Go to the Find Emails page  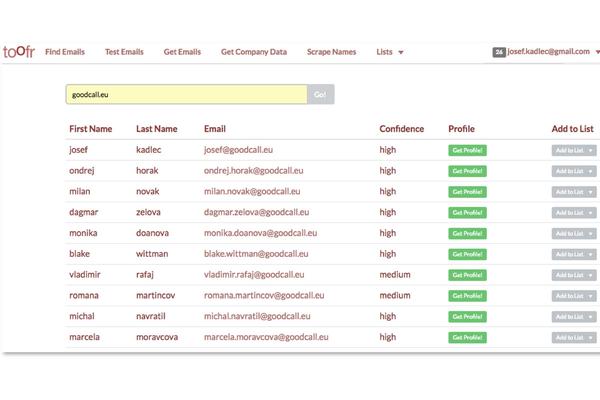(x=65, y=52)
